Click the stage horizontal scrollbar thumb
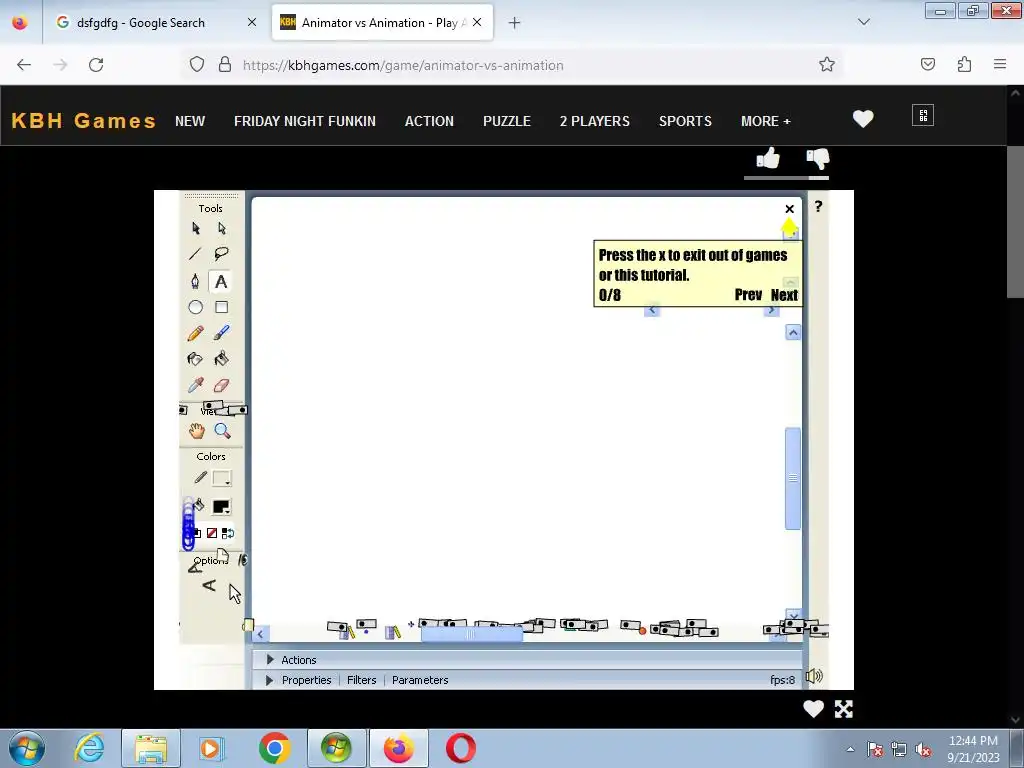This screenshot has height=768, width=1024. tap(472, 633)
